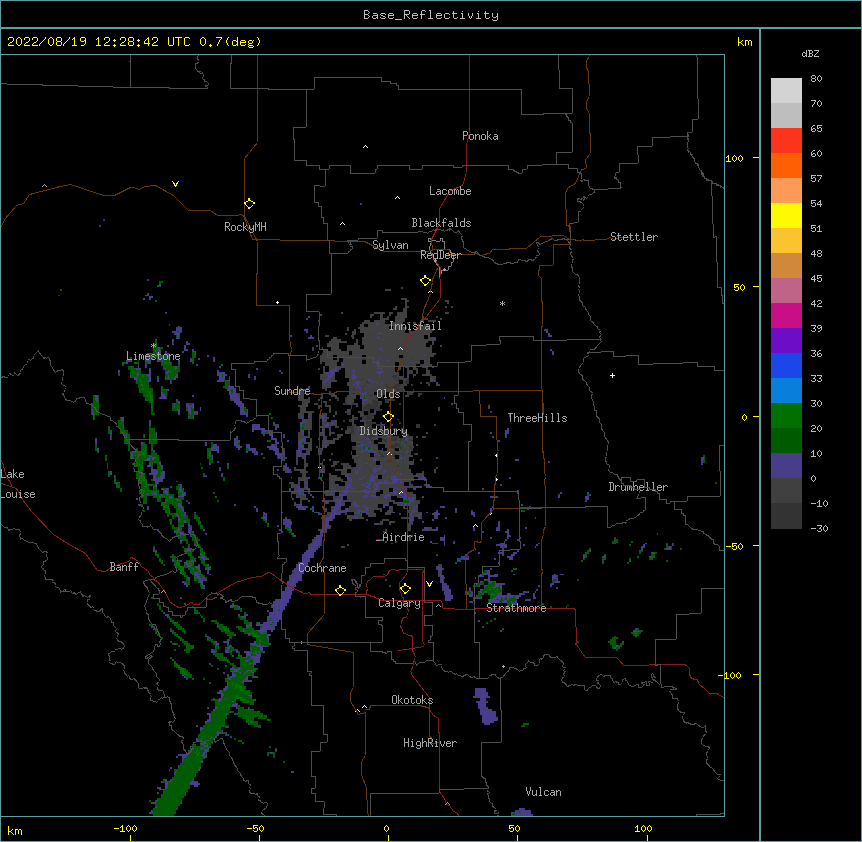Click the Lacombe town label
The width and height of the screenshot is (862, 842).
(450, 191)
